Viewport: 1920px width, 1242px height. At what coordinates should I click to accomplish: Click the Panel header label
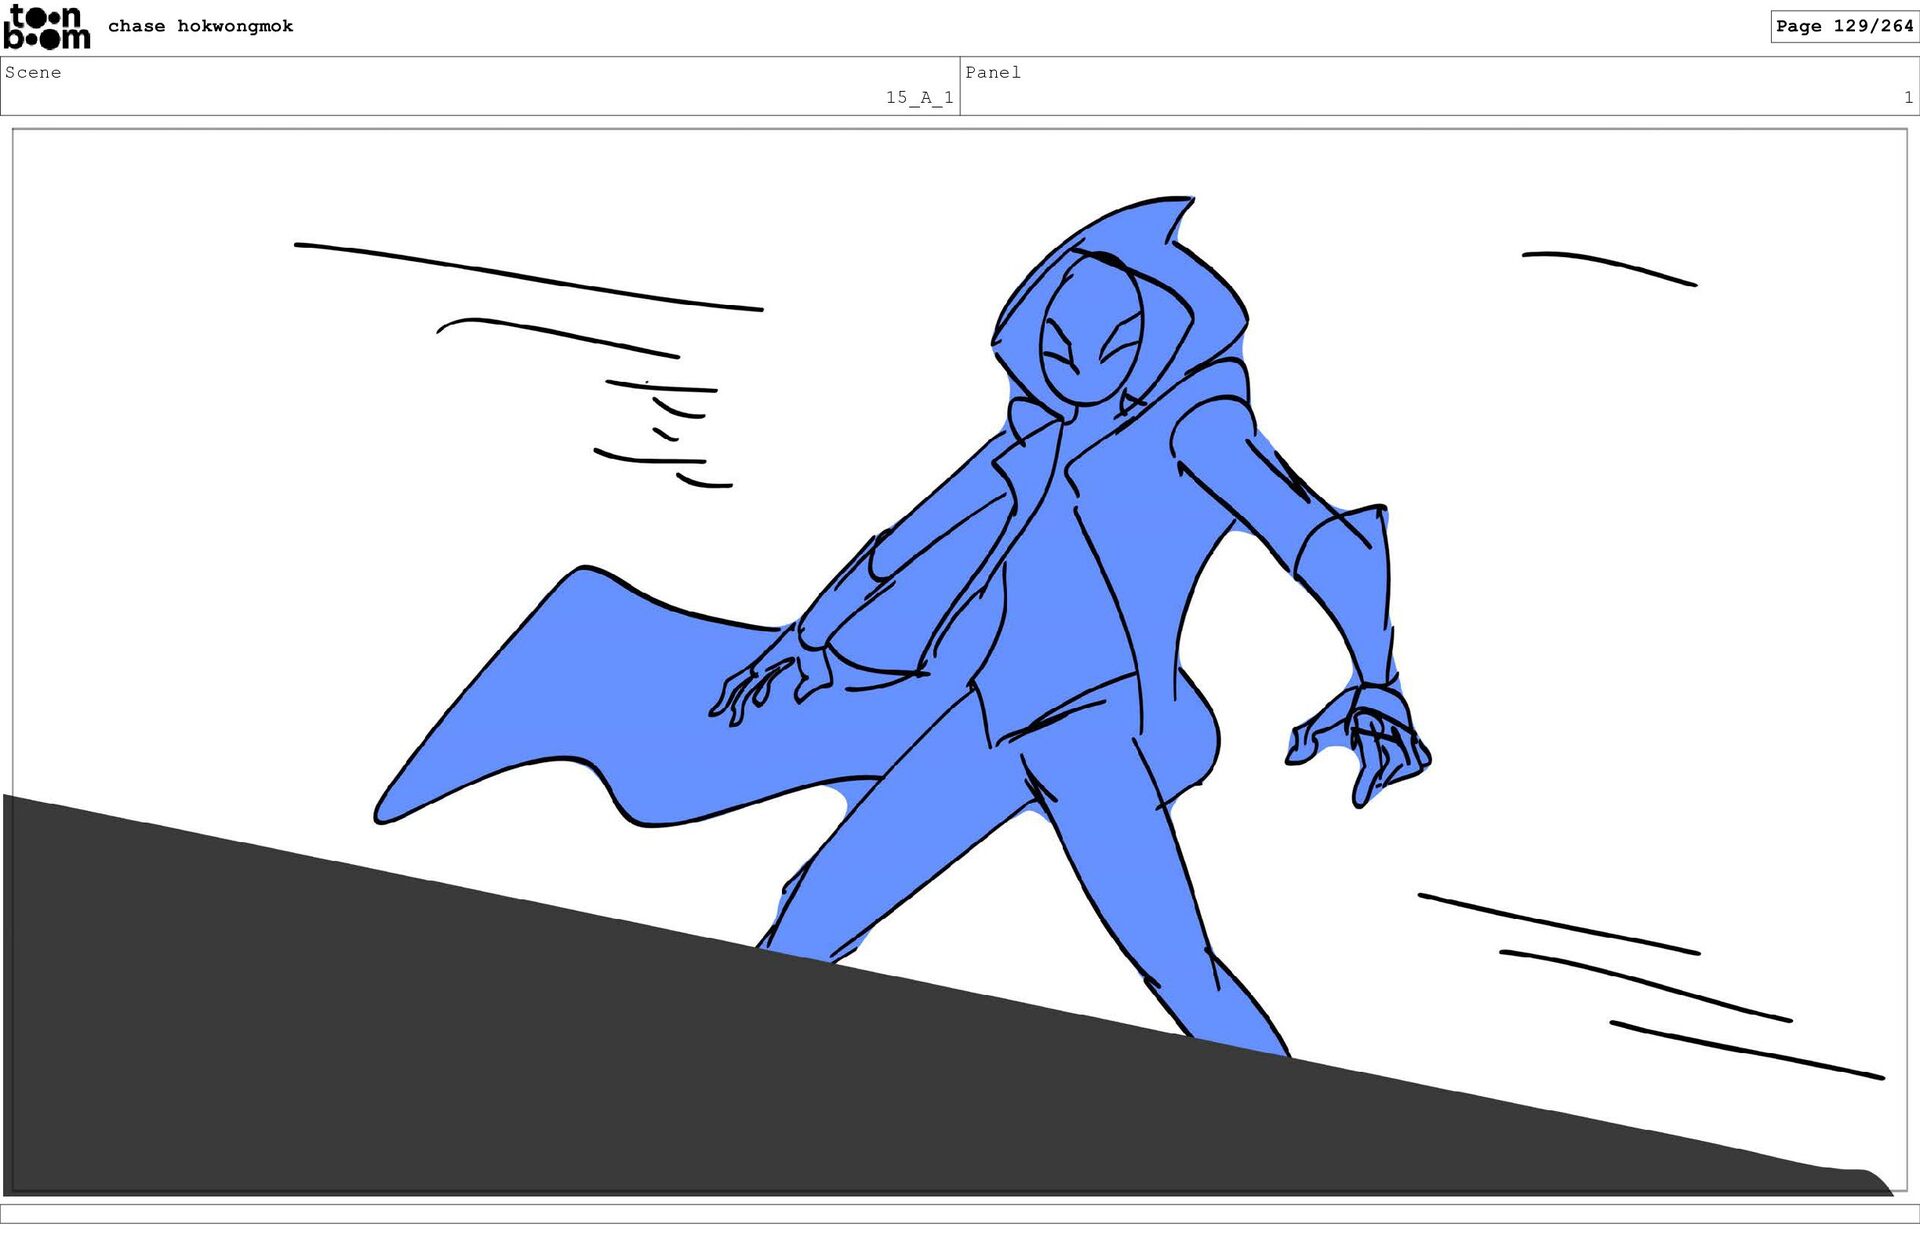992,72
